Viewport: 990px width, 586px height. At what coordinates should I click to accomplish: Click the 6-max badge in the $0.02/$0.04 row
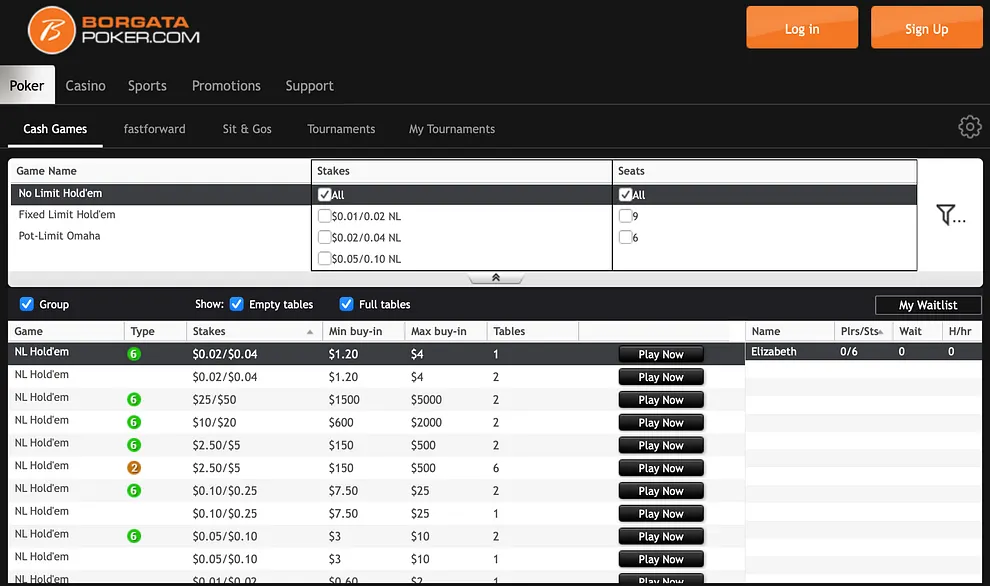pyautogui.click(x=134, y=354)
